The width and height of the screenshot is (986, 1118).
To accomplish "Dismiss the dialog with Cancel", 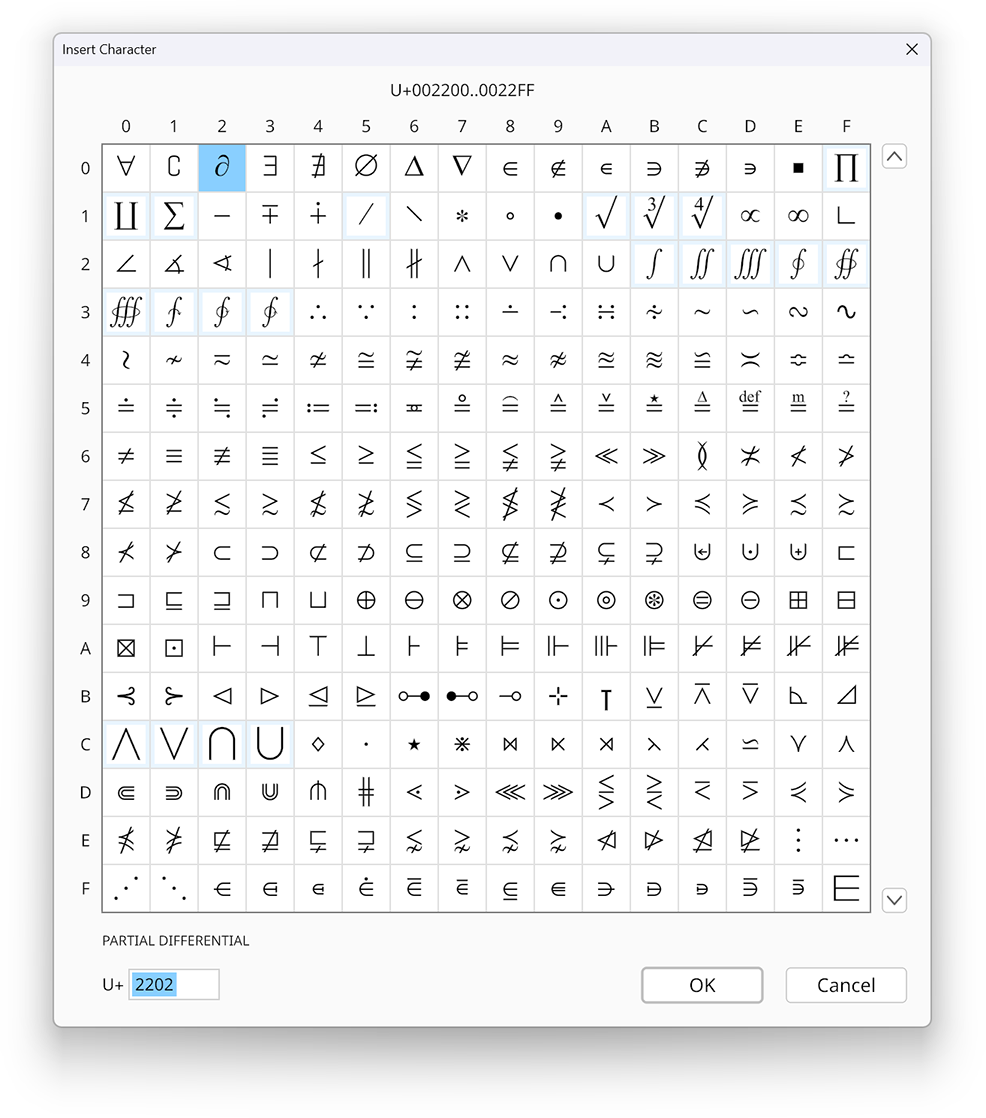I will (x=846, y=985).
